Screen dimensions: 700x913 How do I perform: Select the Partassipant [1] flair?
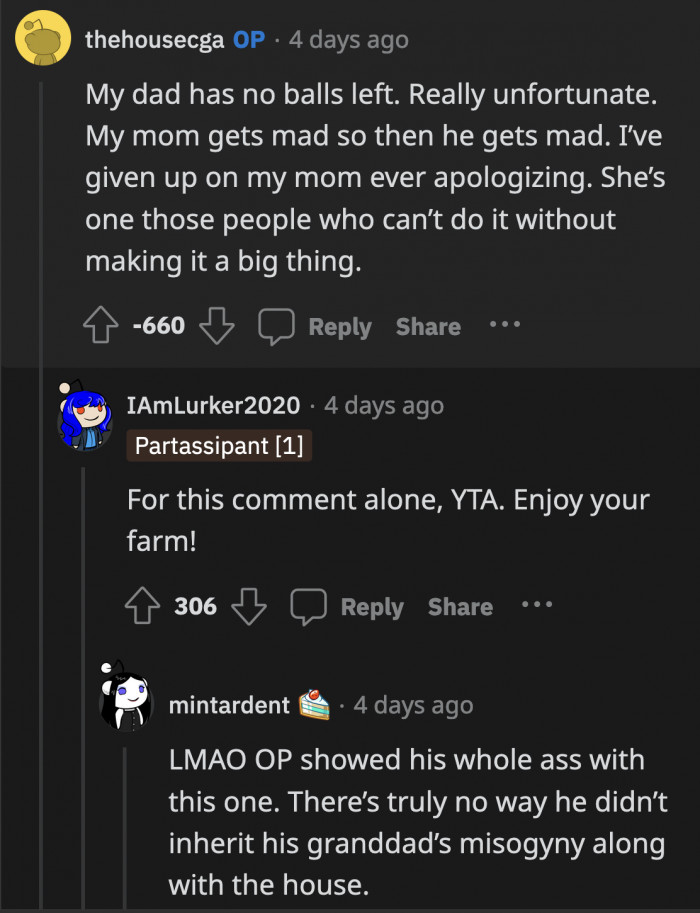(218, 445)
